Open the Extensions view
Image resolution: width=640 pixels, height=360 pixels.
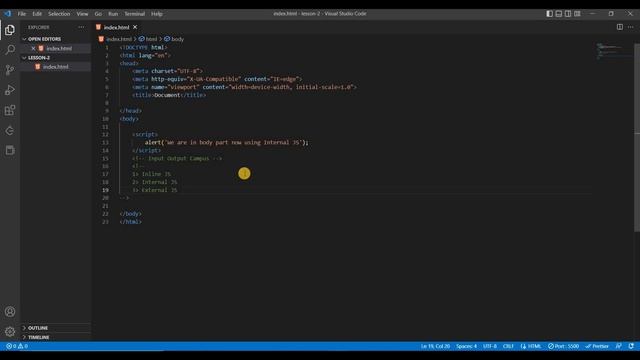coord(10,110)
